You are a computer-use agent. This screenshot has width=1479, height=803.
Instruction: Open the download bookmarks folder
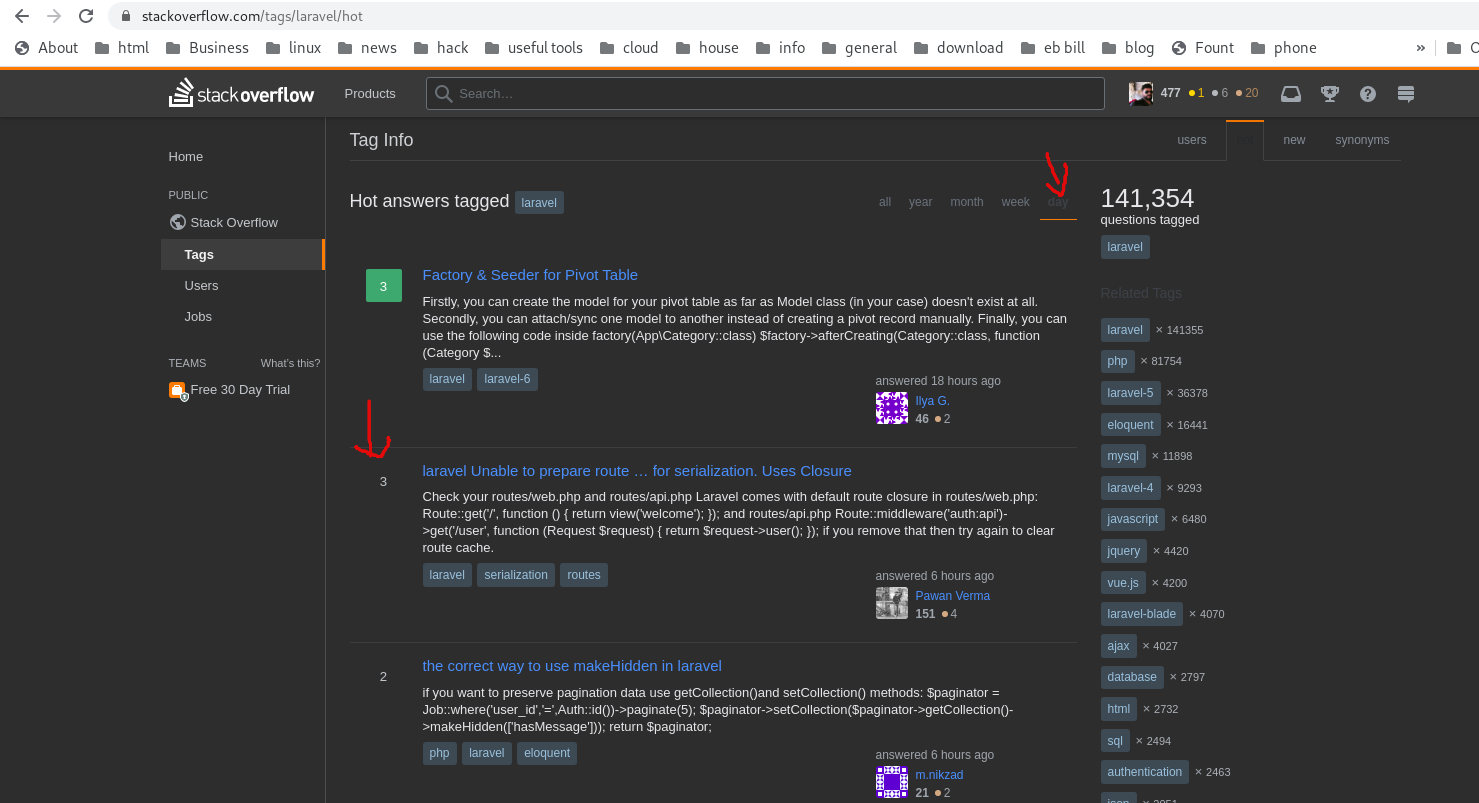(958, 48)
